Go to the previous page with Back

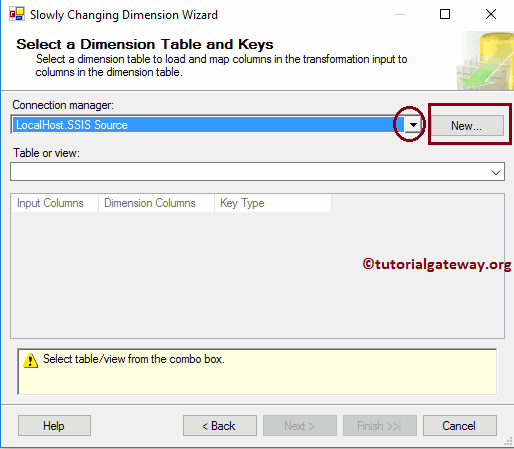(220, 425)
